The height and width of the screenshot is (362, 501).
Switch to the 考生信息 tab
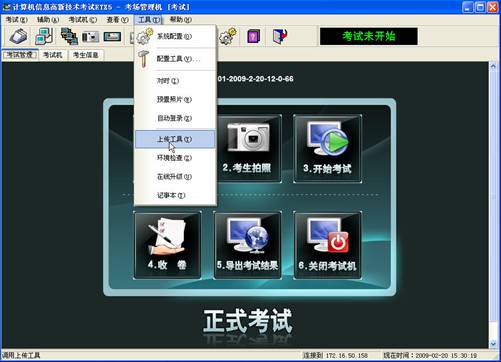86,55
